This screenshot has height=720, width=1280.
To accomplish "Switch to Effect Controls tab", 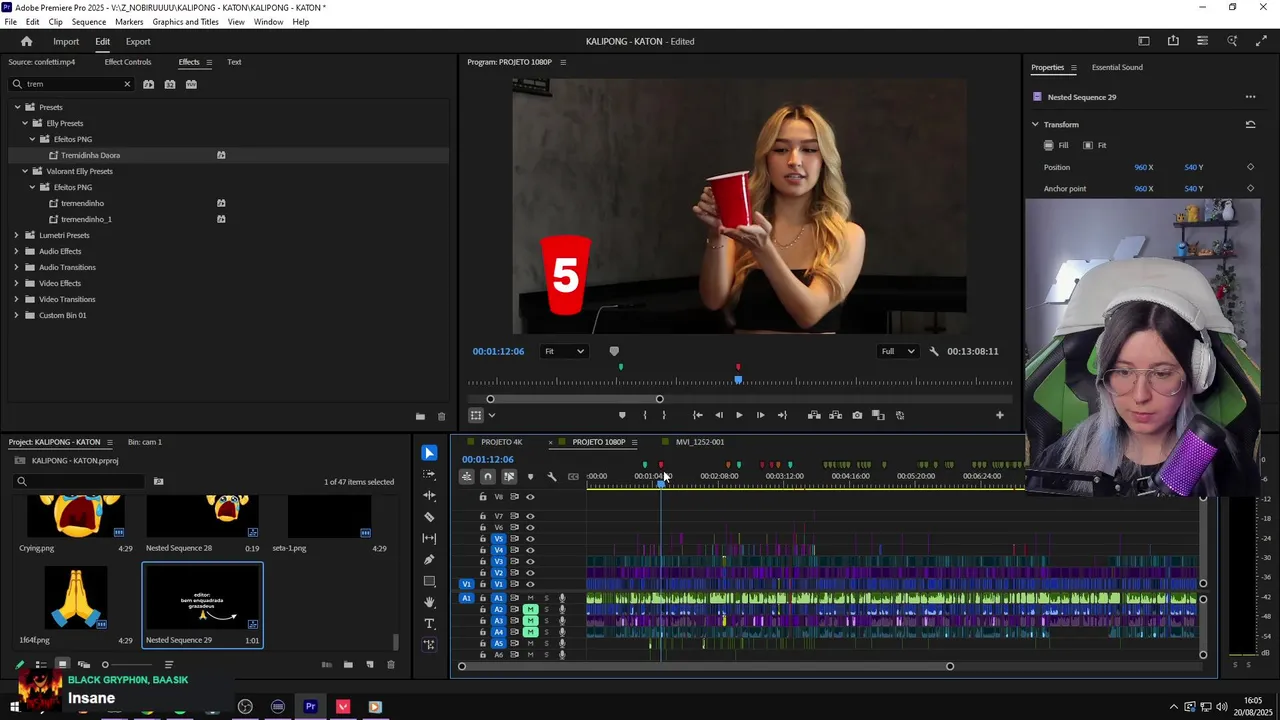I will (x=128, y=62).
